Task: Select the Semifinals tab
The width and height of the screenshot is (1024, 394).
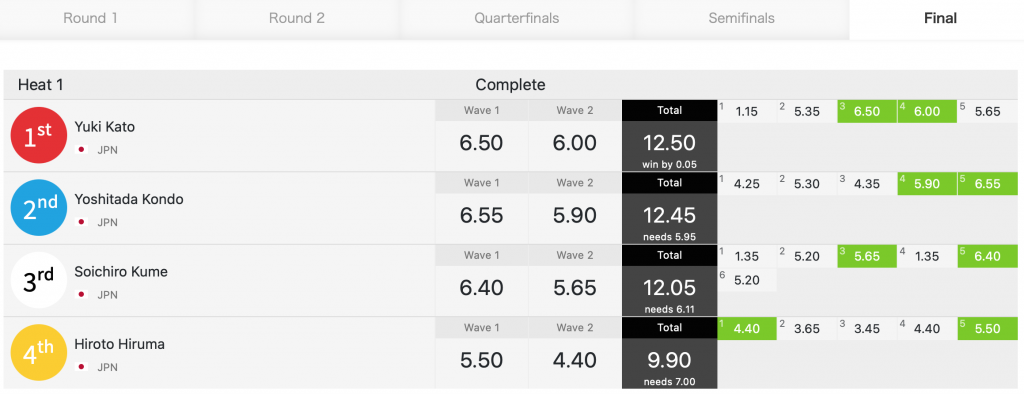Action: point(741,18)
